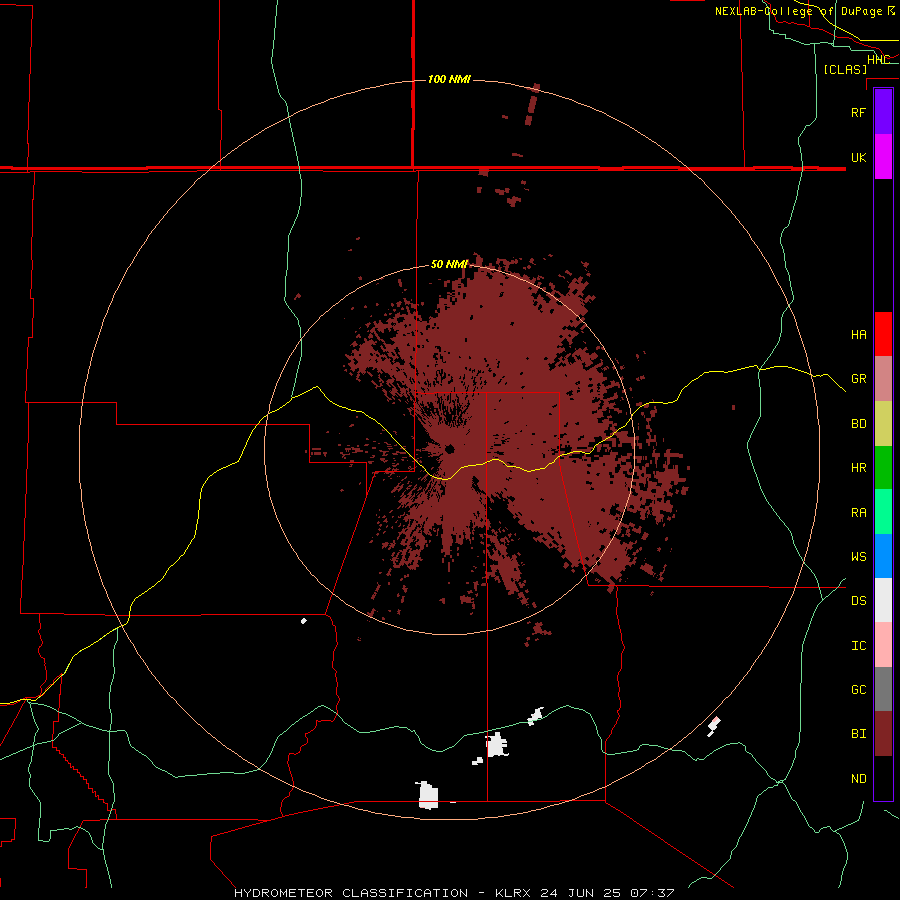Pick the mint RA legend swatch
The width and height of the screenshot is (900, 900).
[883, 512]
